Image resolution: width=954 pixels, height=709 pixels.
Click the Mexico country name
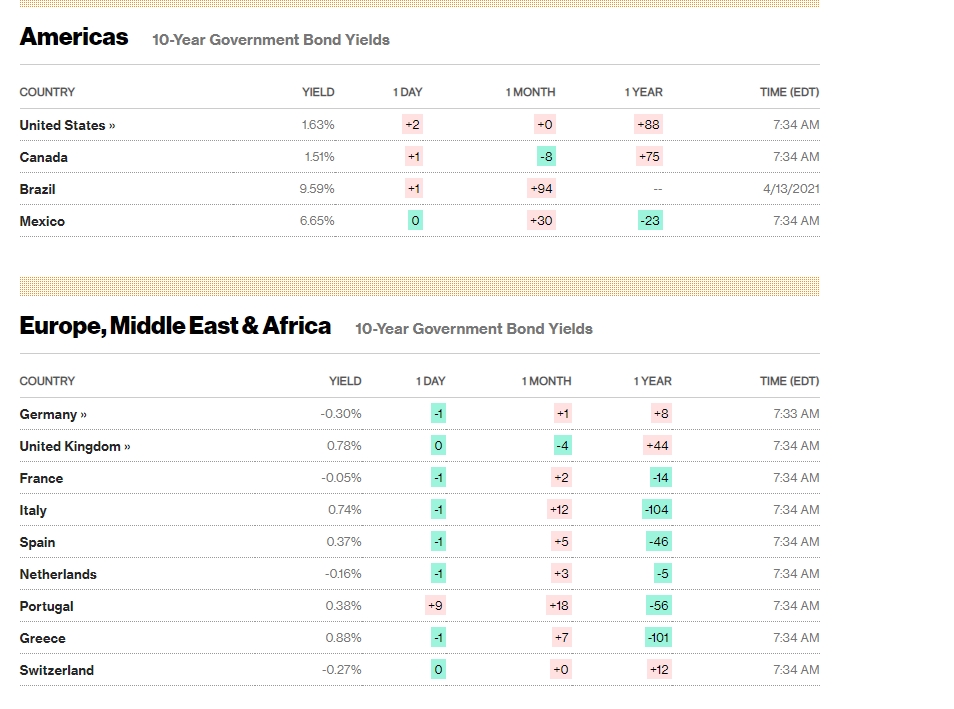coord(42,221)
